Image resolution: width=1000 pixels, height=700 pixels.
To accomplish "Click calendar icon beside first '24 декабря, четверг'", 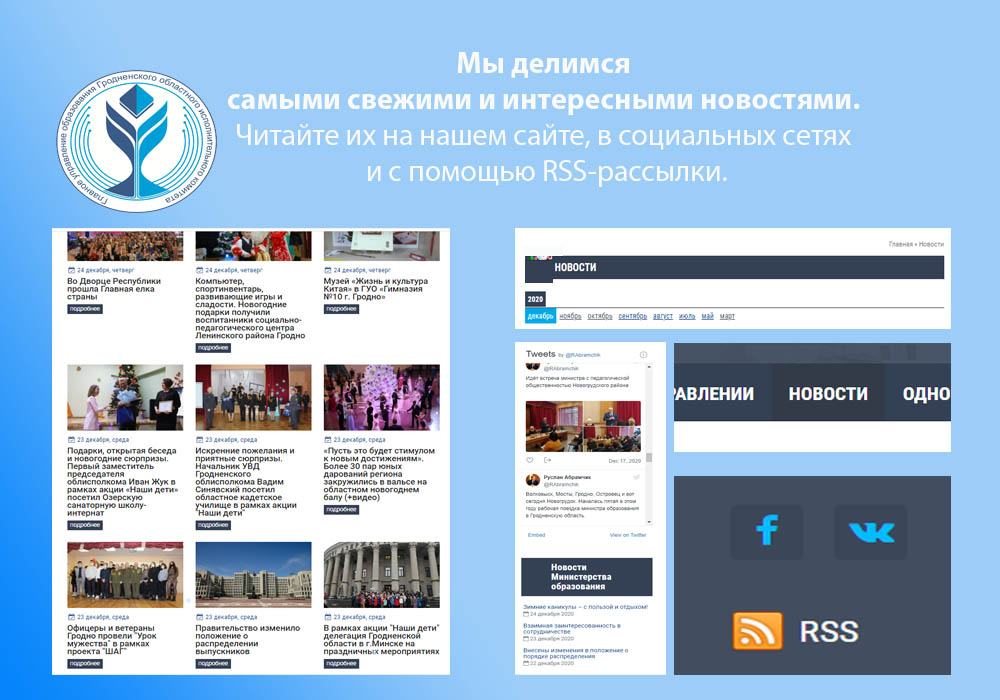I will 71,270.
